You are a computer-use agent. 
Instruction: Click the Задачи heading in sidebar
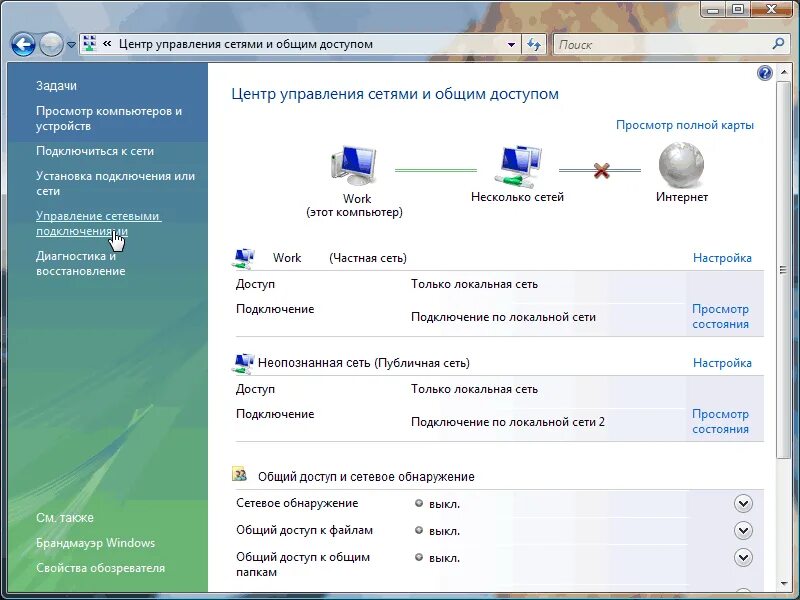tap(56, 86)
